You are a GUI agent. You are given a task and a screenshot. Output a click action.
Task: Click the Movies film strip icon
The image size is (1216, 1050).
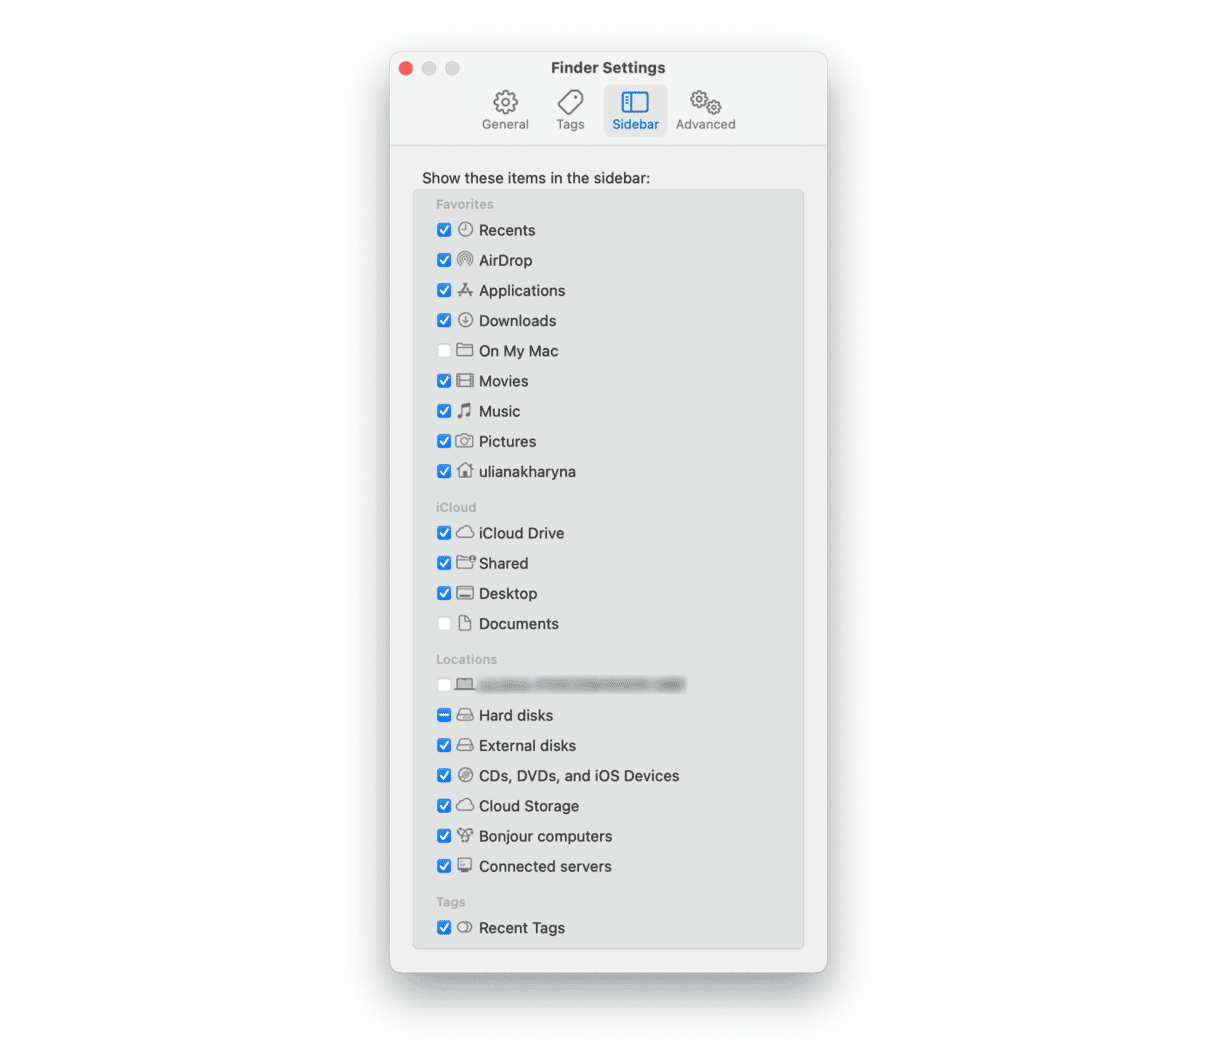tap(465, 381)
